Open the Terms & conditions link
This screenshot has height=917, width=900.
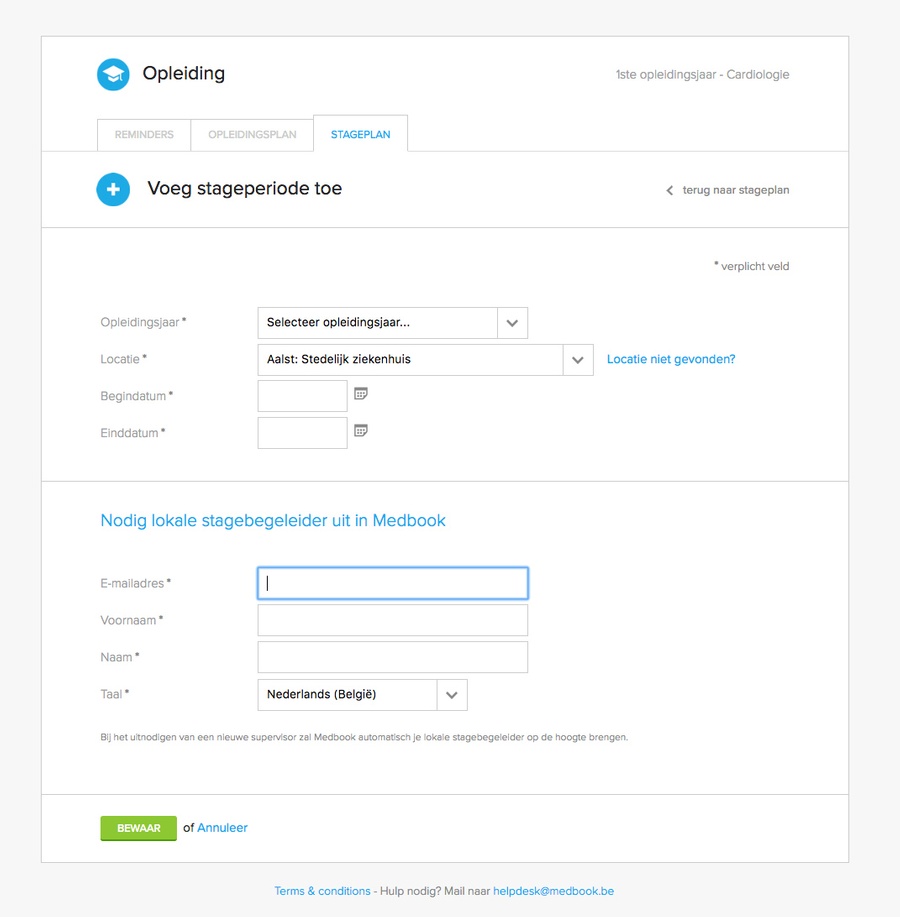[x=322, y=891]
